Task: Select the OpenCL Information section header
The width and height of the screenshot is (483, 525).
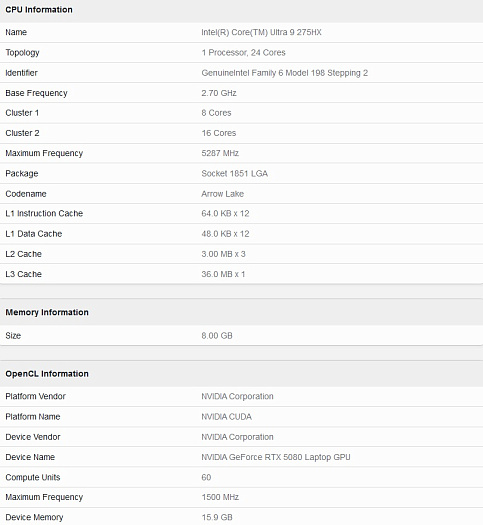Action: pyautogui.click(x=47, y=374)
